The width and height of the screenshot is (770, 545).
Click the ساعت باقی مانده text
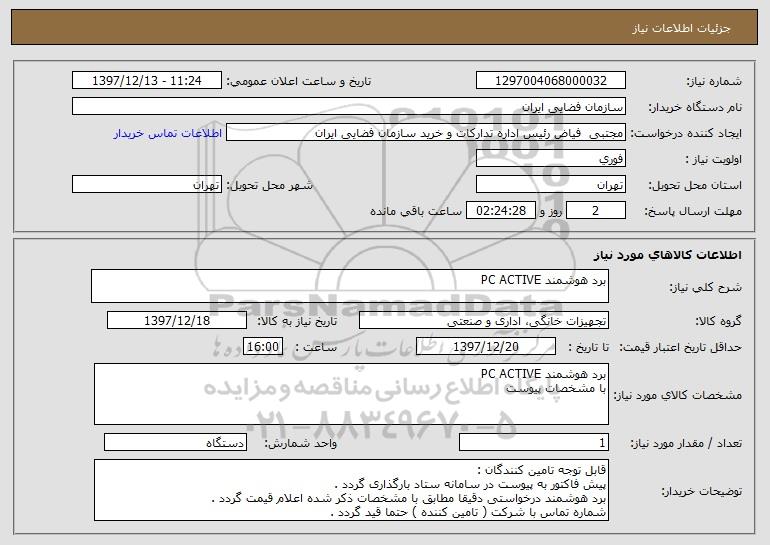pyautogui.click(x=415, y=211)
